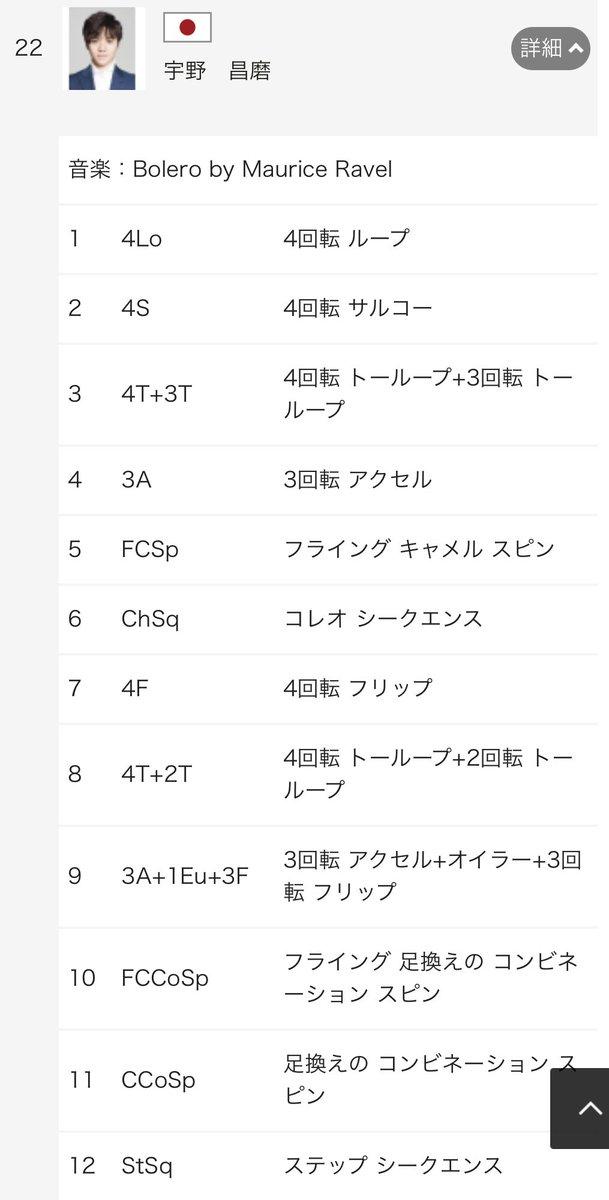
Task: Click the 4T+3T combination row
Action: (328, 394)
